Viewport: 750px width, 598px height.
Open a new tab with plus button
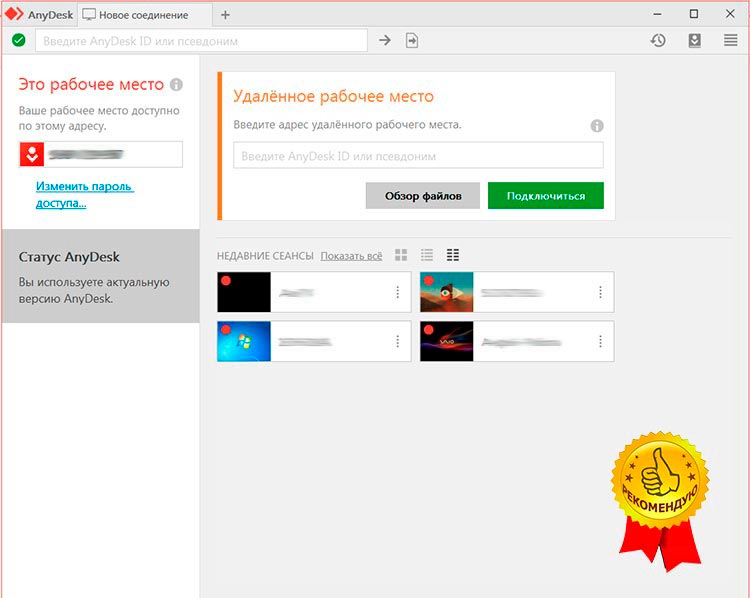click(225, 15)
